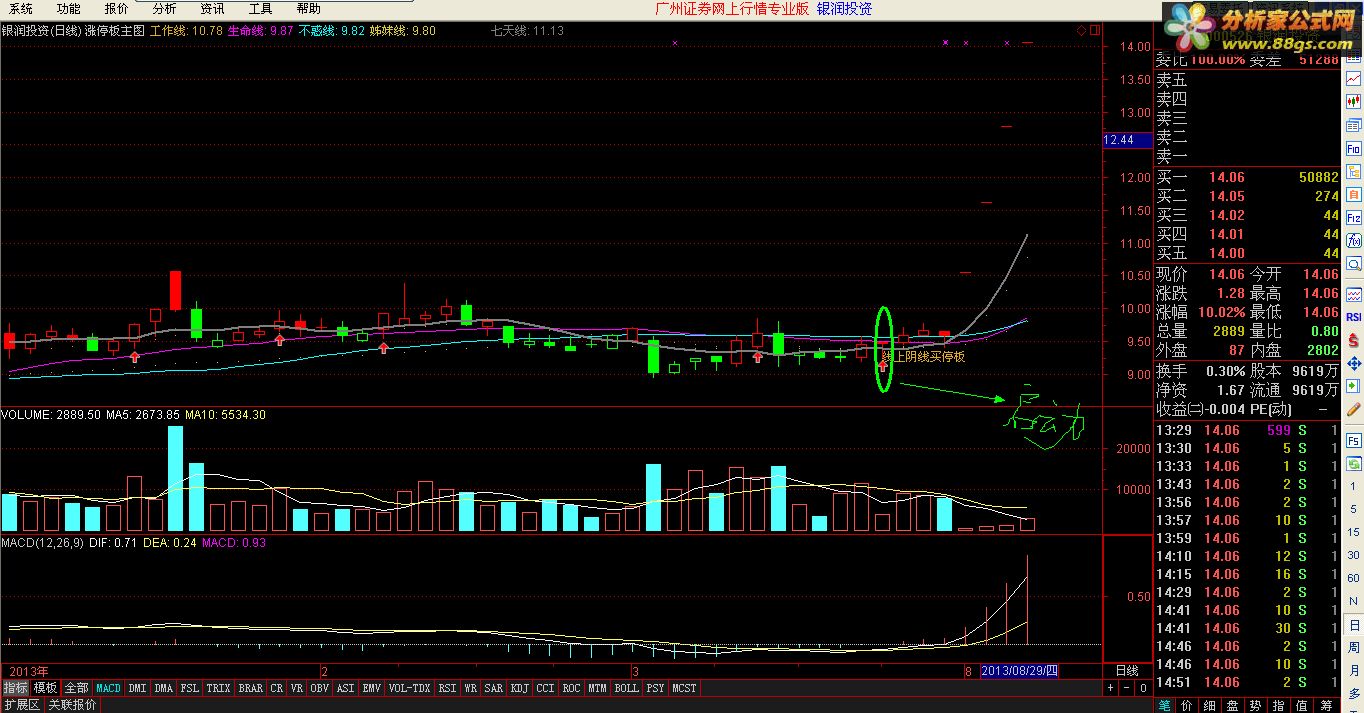1364x713 pixels.
Task: Switch to the 细 detail tab
Action: [1209, 706]
